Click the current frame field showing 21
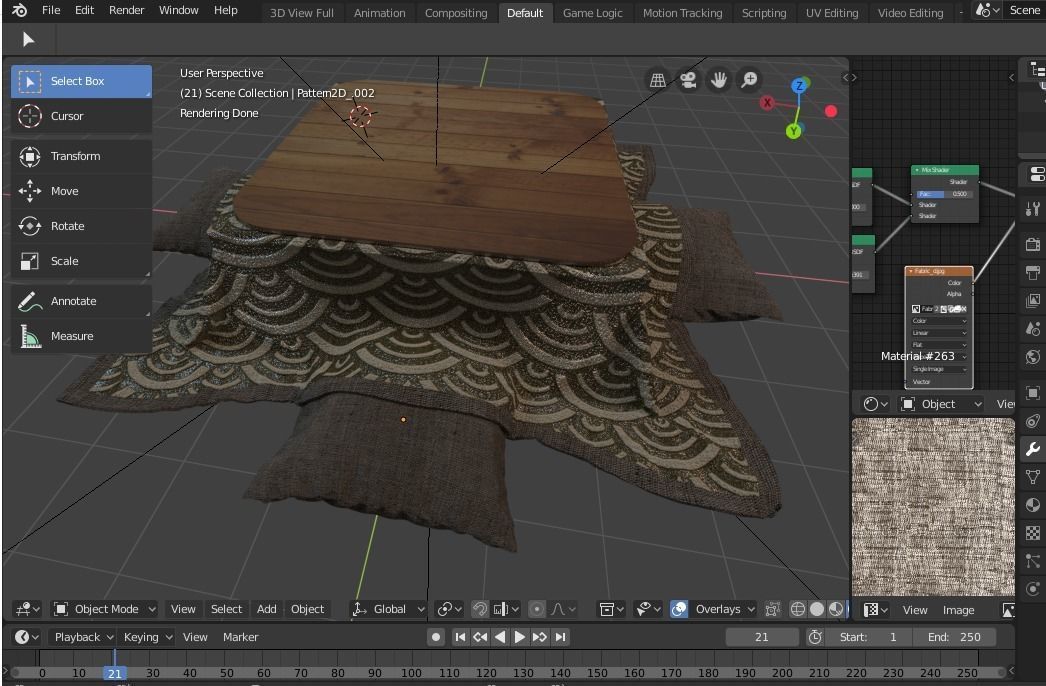Screen dimensions: 1046x686 (762, 637)
